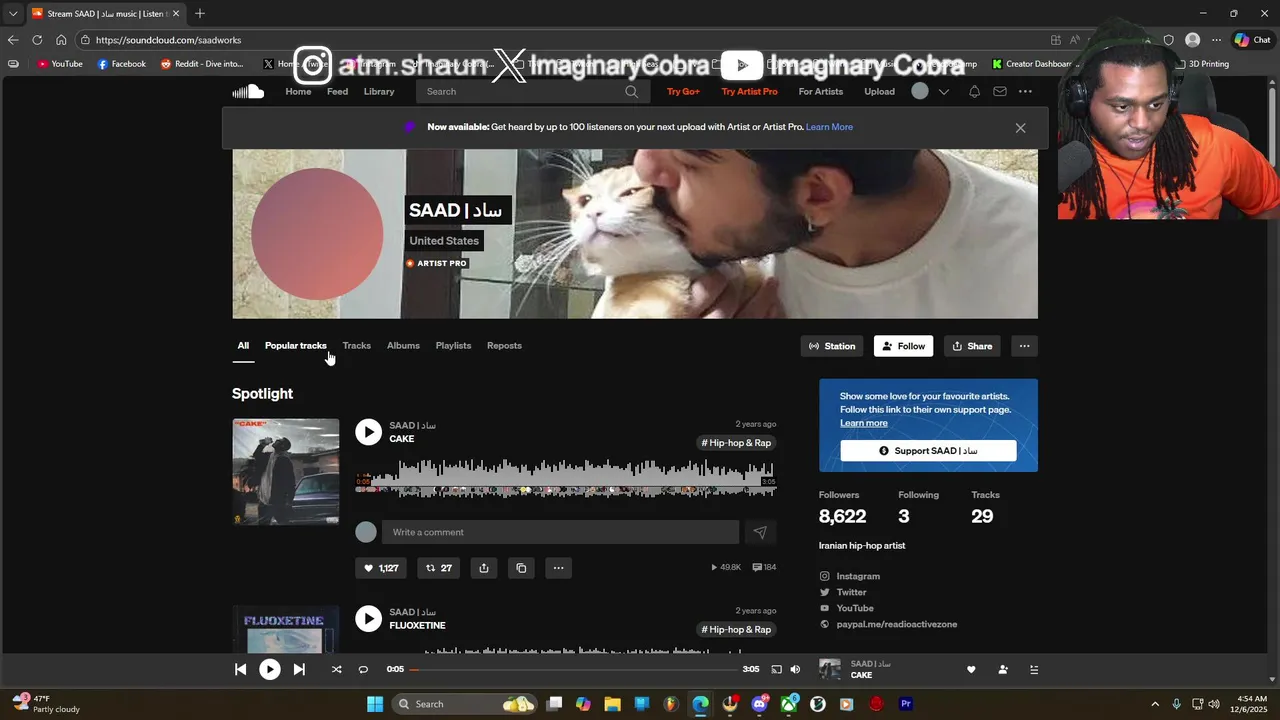1280x720 pixels.
Task: Skip to next track in player
Action: [299, 670]
